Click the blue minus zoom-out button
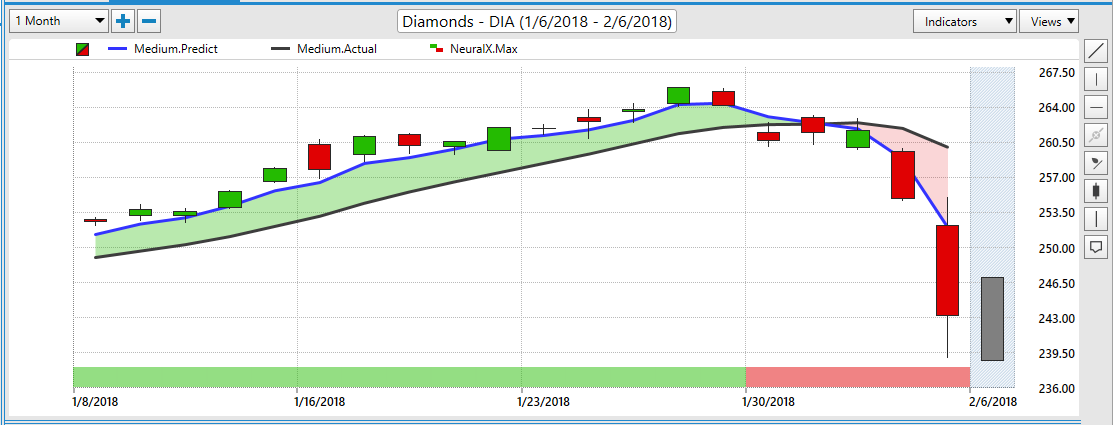The image size is (1113, 425). tap(148, 21)
